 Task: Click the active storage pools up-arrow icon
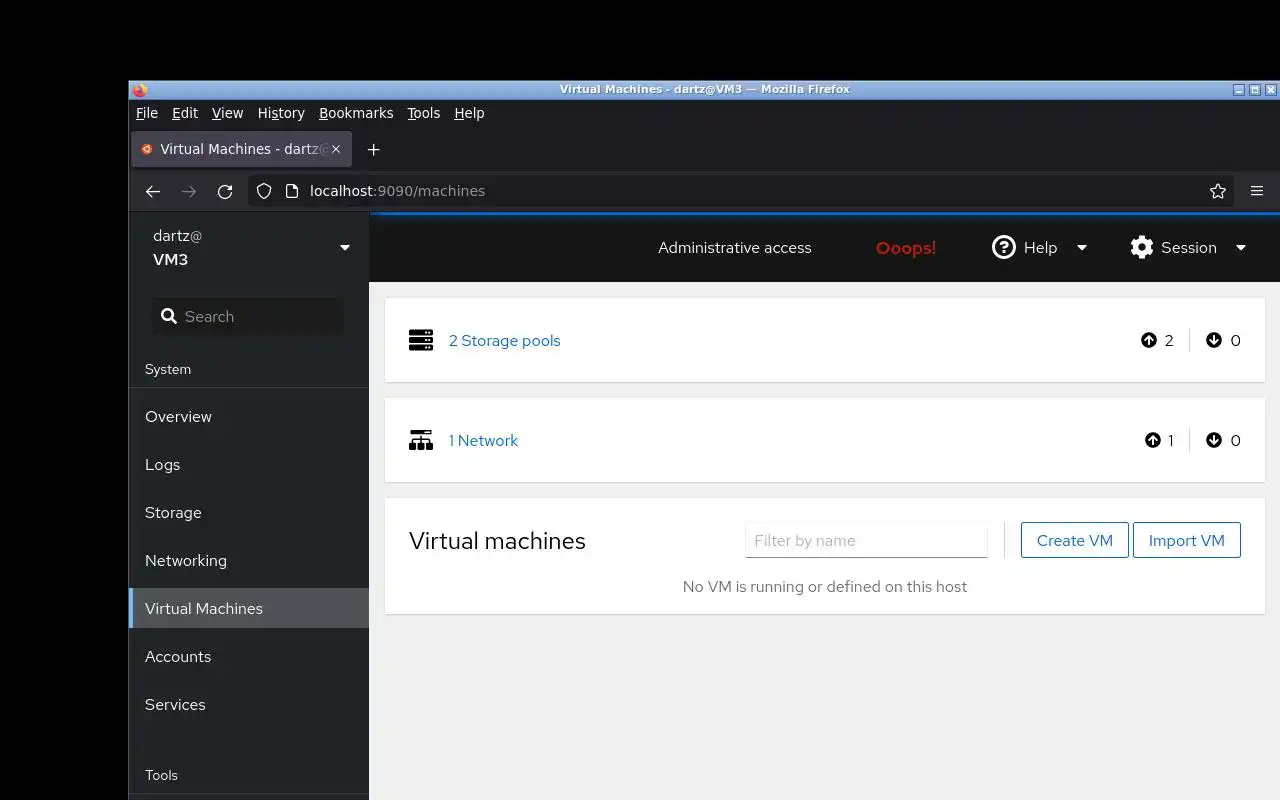(x=1149, y=340)
